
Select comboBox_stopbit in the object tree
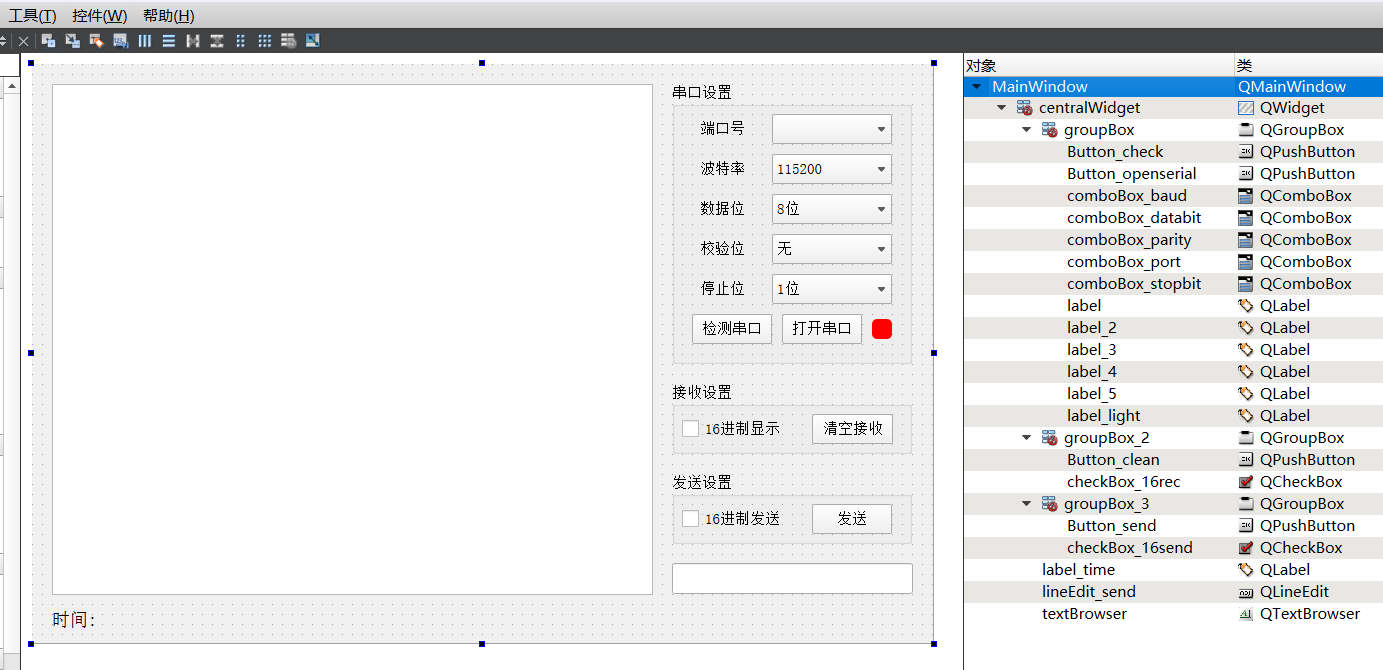pyautogui.click(x=1134, y=284)
